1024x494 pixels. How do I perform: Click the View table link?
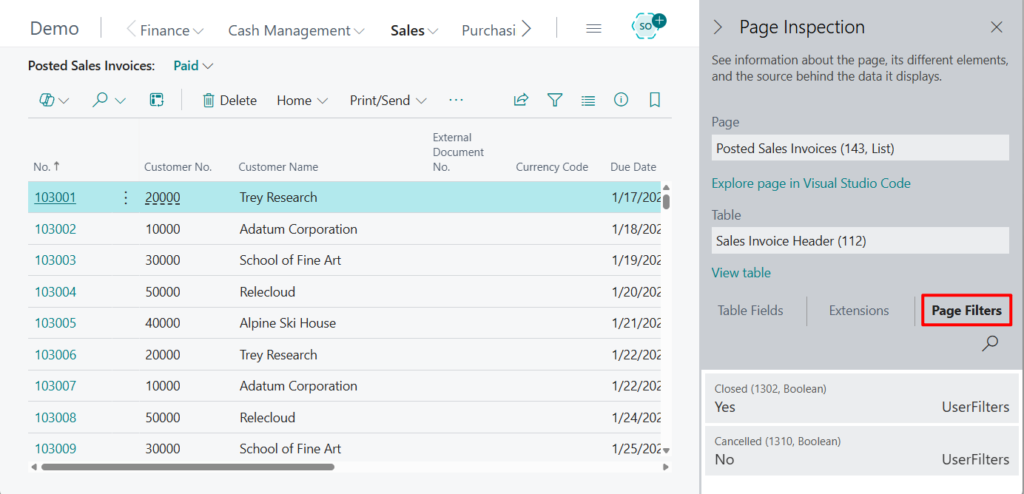(741, 272)
